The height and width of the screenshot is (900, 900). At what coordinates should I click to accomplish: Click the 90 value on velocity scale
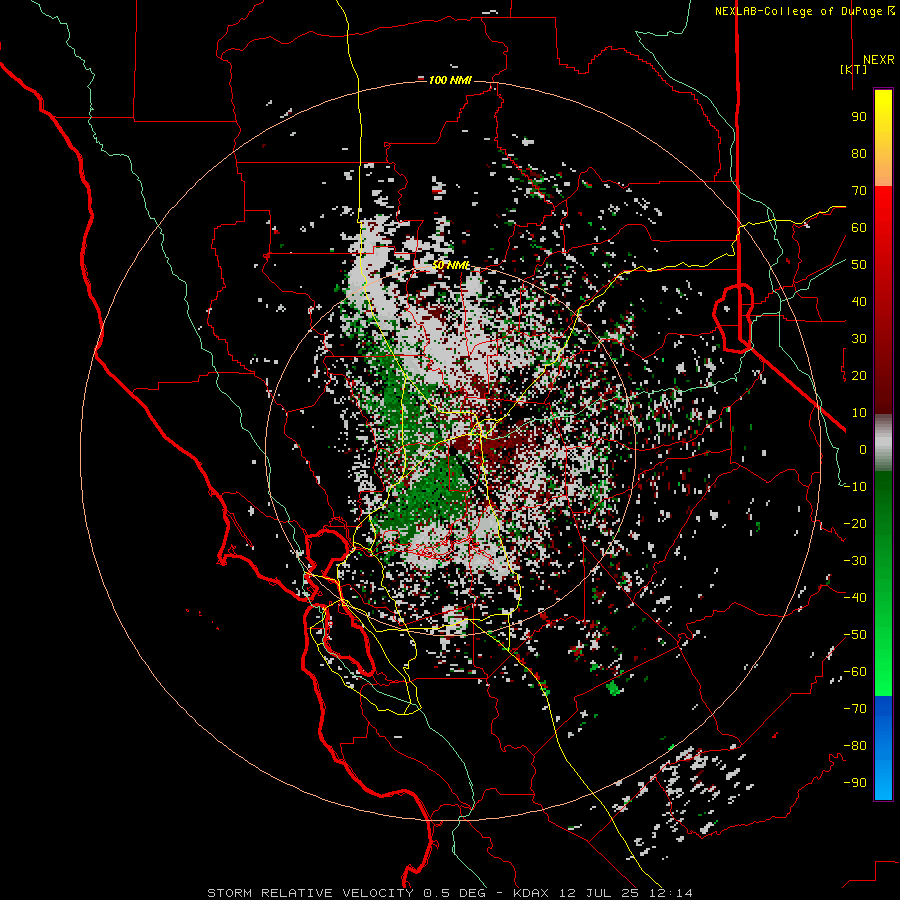pos(859,117)
